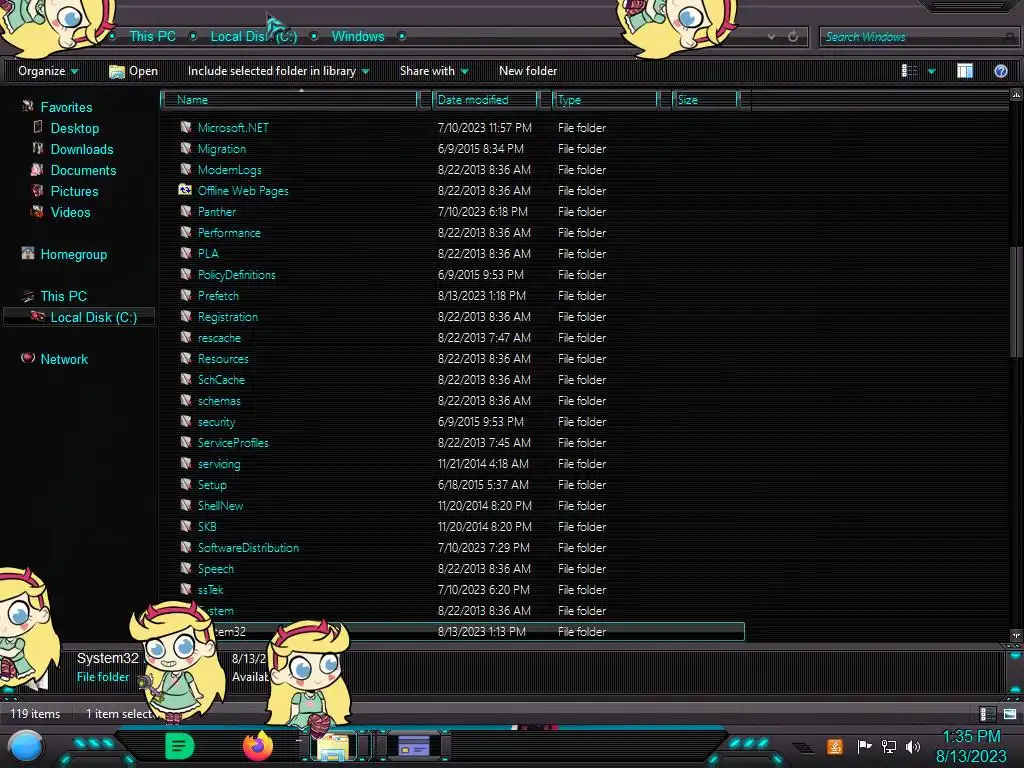This screenshot has height=768, width=1024.
Task: Select the SoftwareDistribution folder name
Action: point(248,547)
